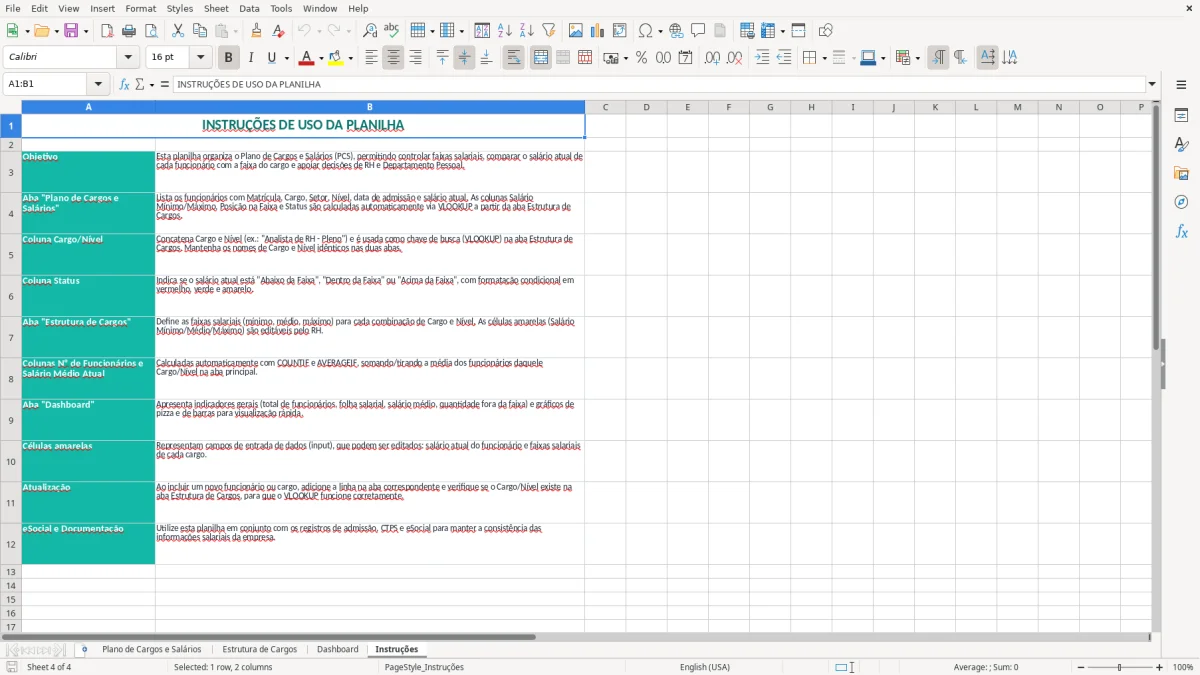Click the Sort Ascending icon
The image size is (1200, 675).
pos(505,31)
